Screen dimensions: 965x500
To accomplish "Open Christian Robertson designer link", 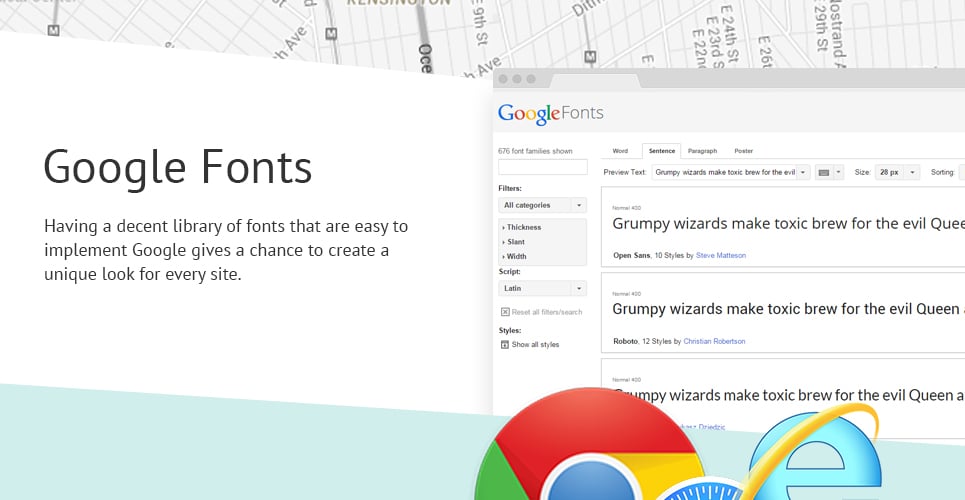I will 715,341.
